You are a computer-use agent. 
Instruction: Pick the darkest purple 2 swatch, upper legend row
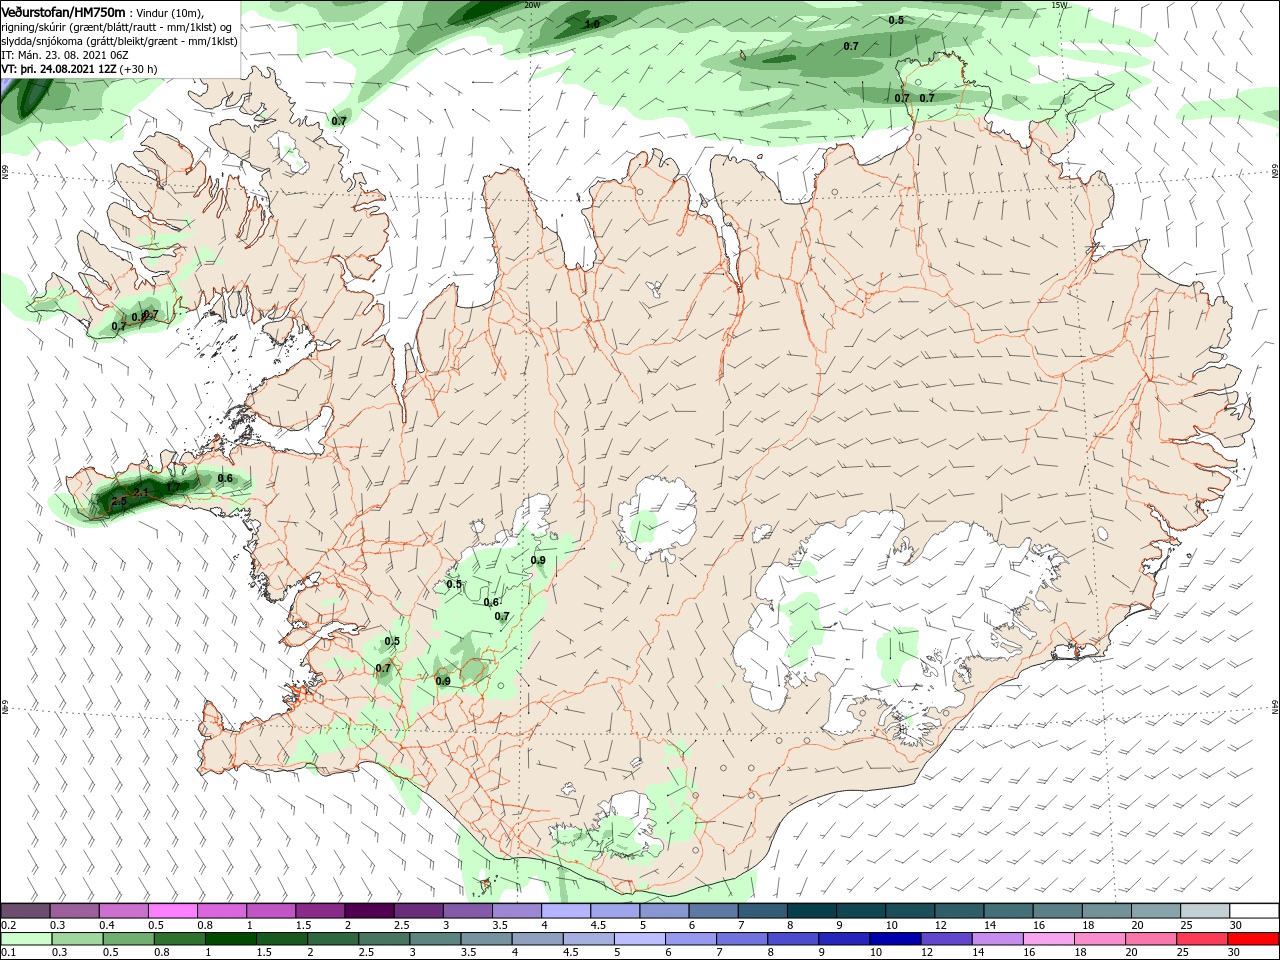[369, 910]
